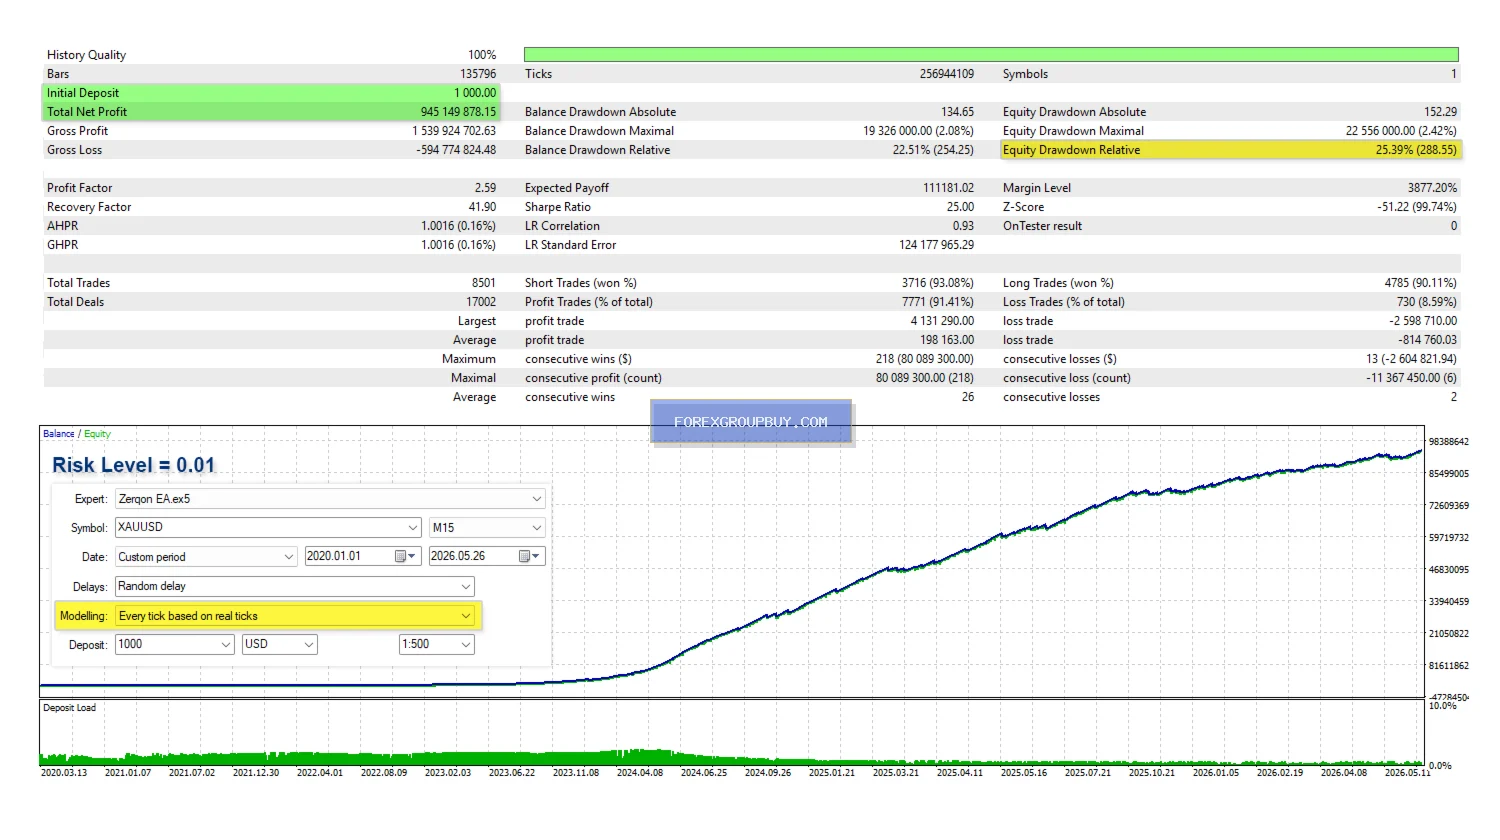Select the History Quality 100% value
The width and height of the screenshot is (1500, 840).
pyautogui.click(x=482, y=55)
